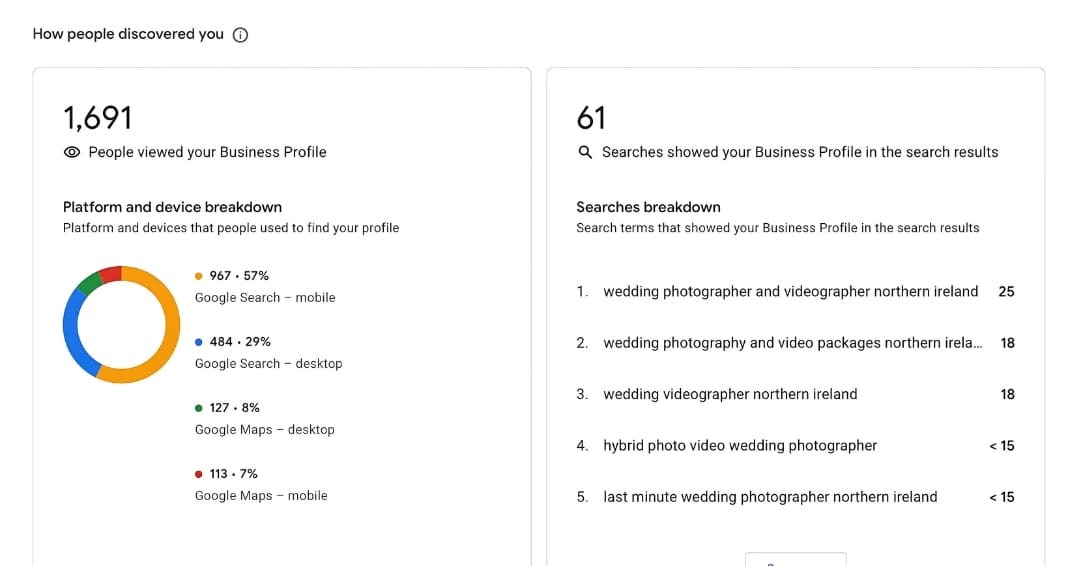
Task: Click the partially visible button below search terms
Action: tap(795, 559)
